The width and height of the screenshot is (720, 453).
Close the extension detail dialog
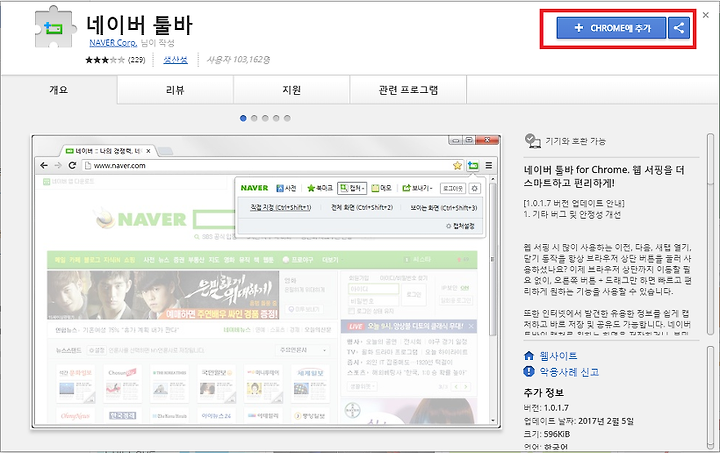pos(706,15)
